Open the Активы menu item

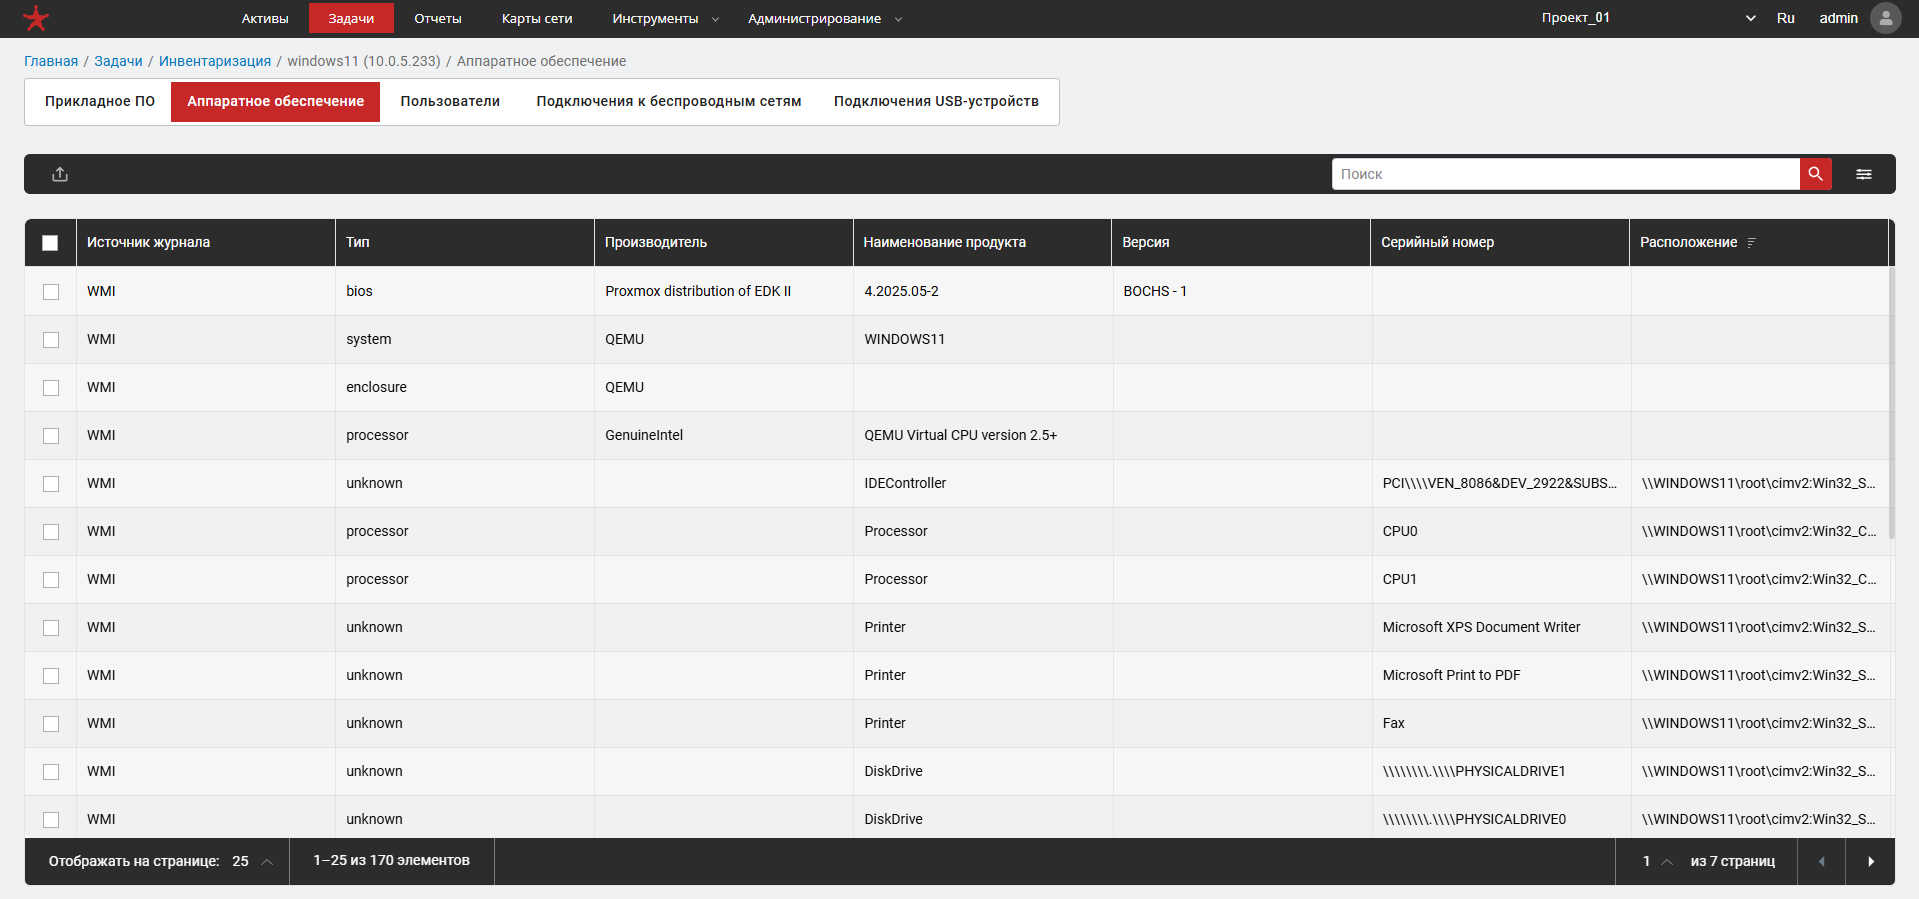click(x=265, y=18)
